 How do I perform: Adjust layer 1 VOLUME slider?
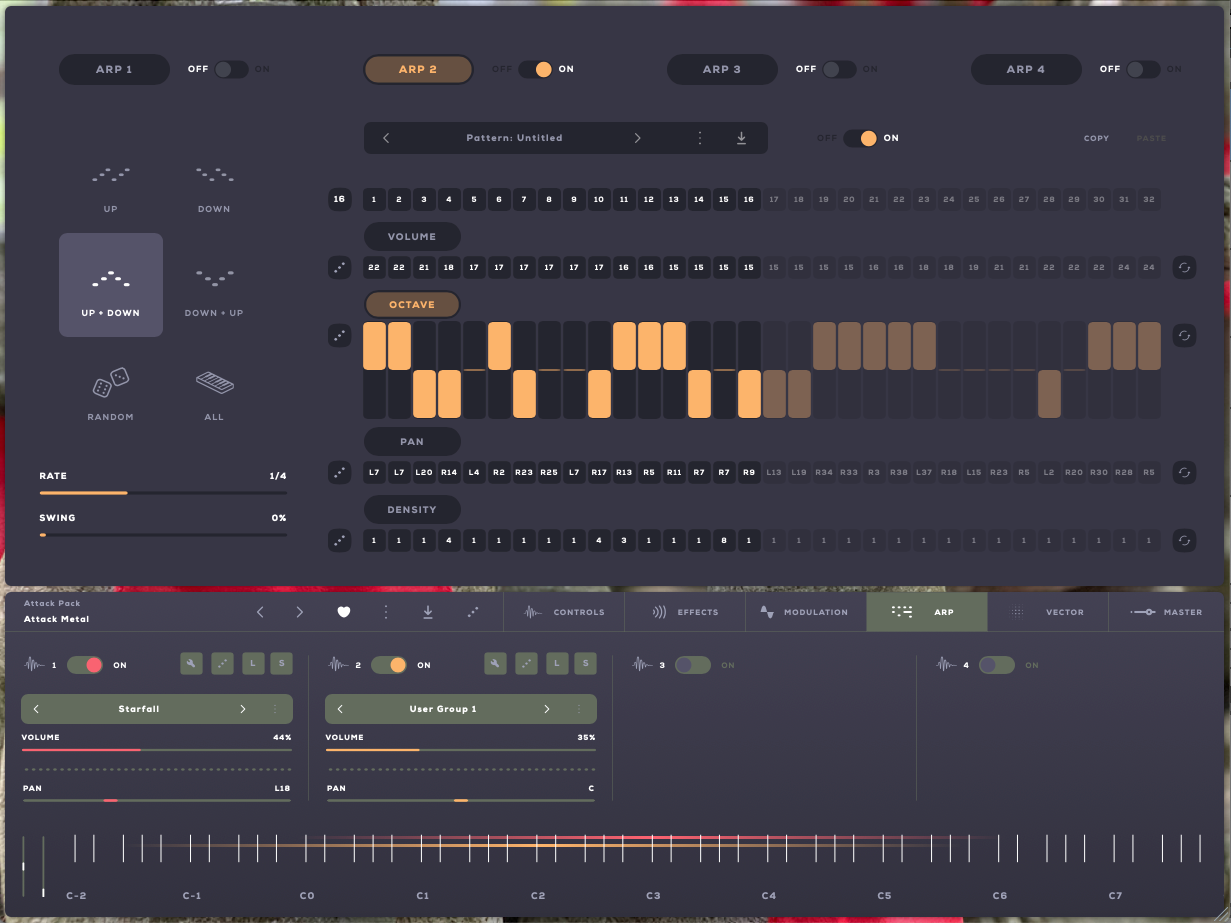[x=157, y=749]
